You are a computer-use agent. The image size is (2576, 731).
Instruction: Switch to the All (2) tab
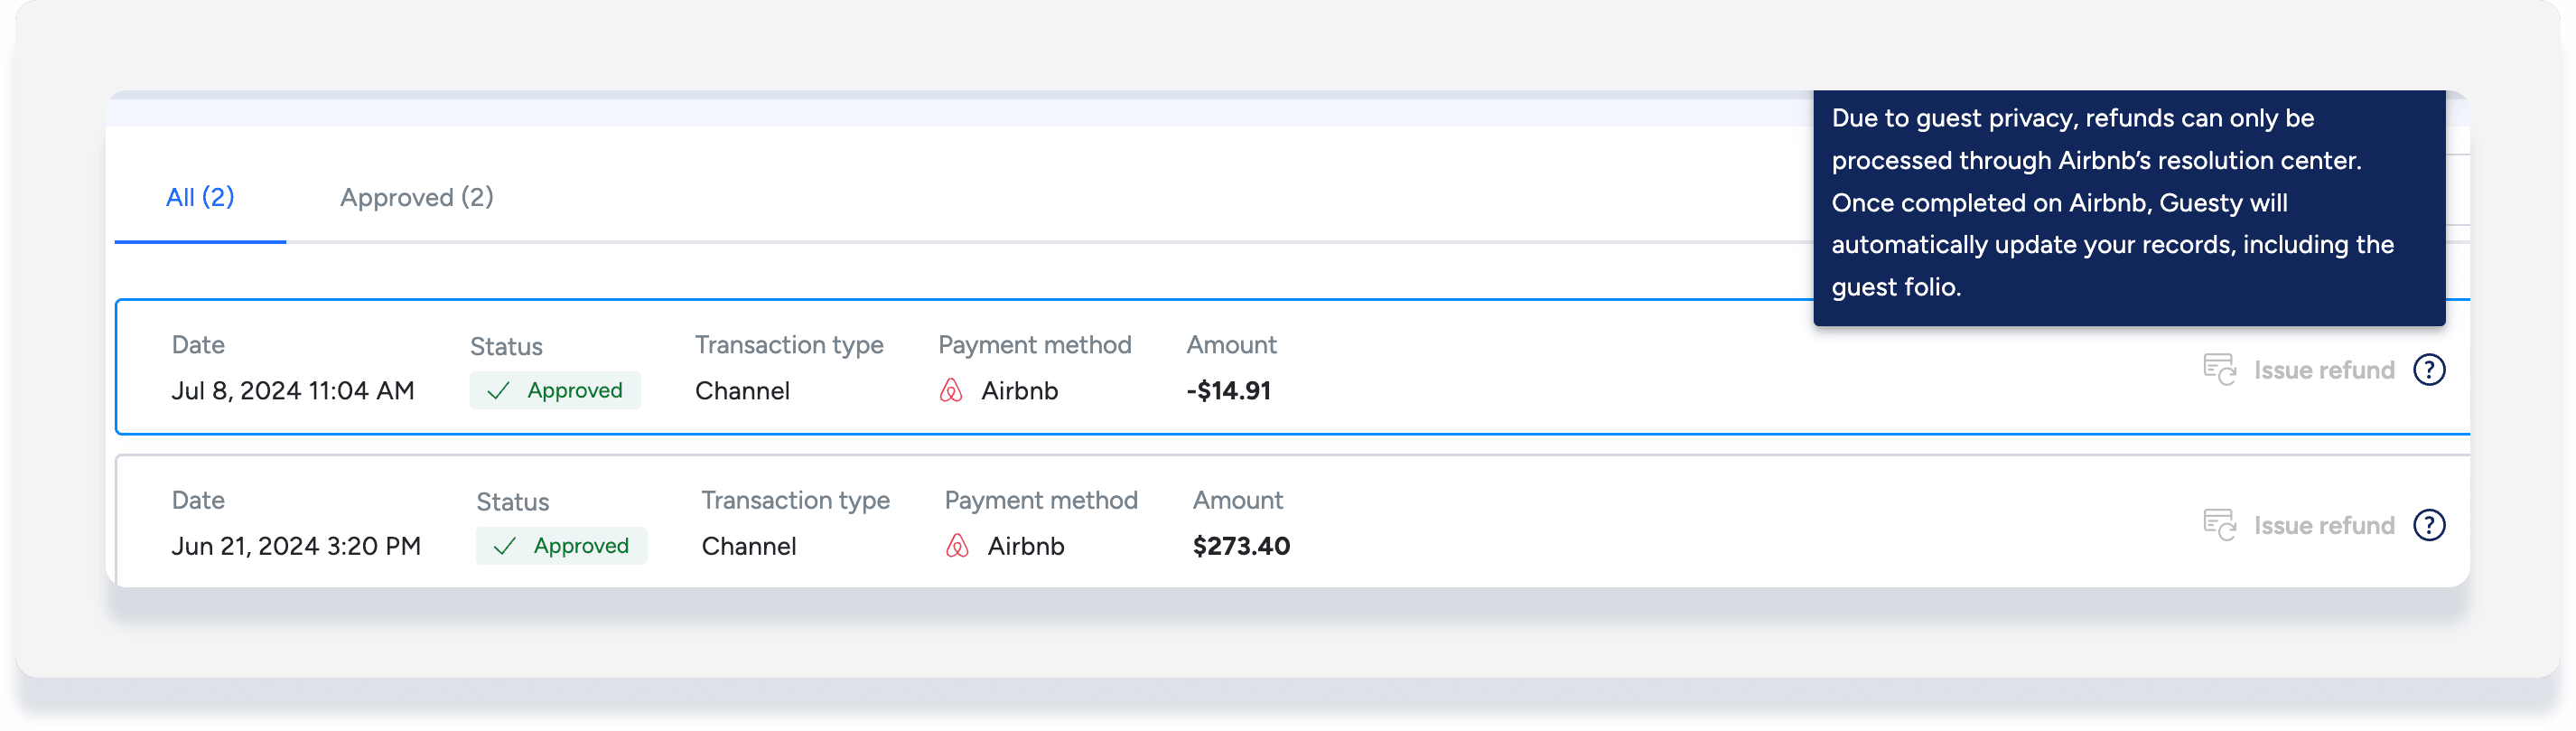pos(200,197)
